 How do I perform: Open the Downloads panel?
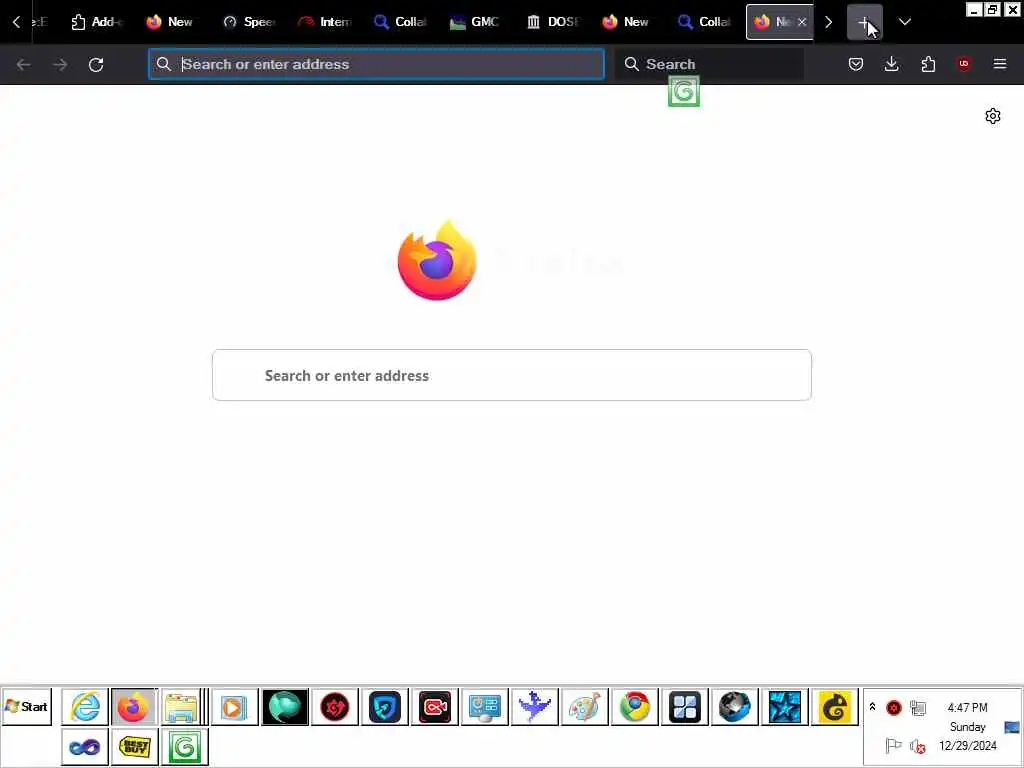coord(891,64)
